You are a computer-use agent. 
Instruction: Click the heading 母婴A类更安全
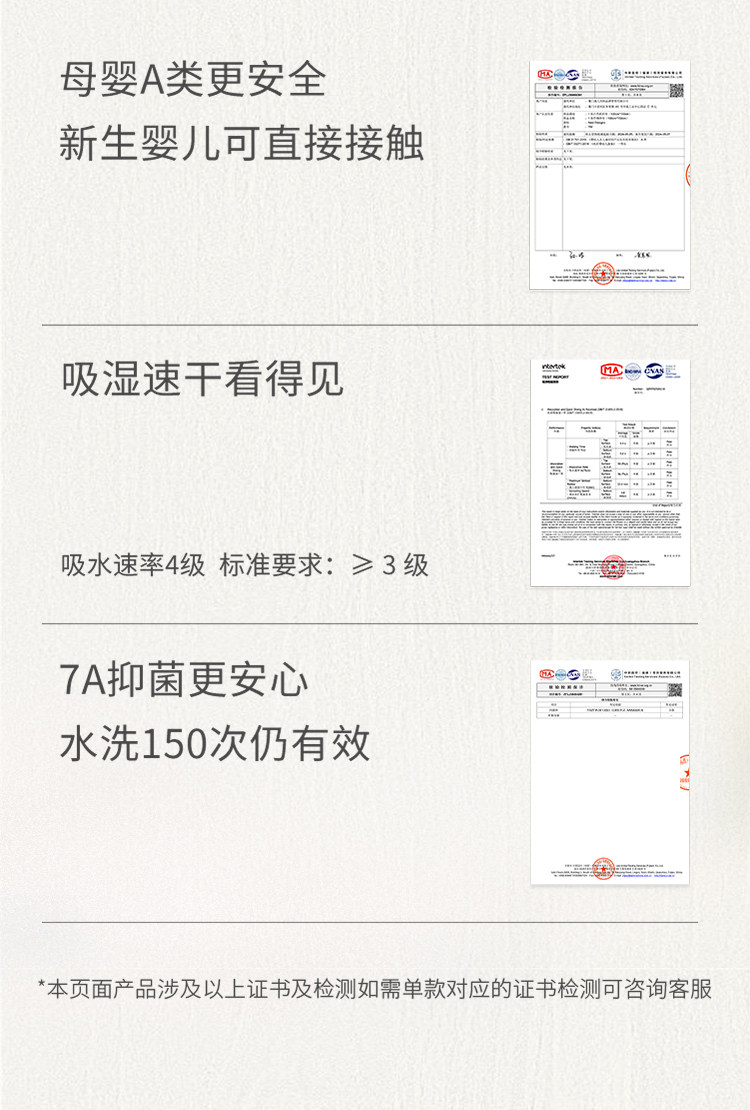click(x=193, y=79)
